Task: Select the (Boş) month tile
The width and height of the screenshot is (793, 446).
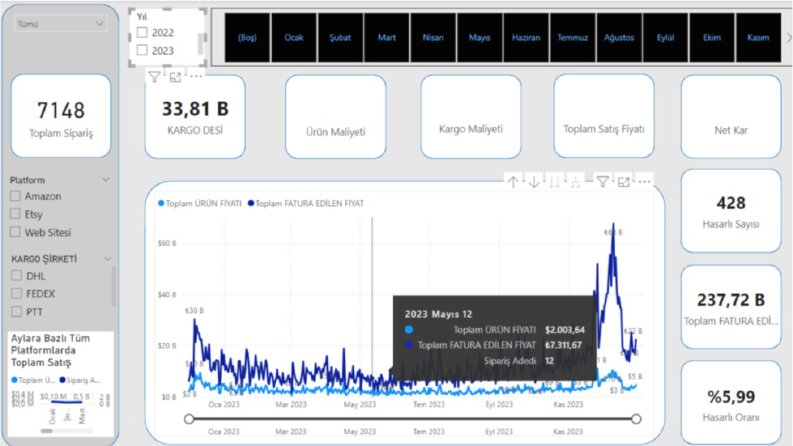Action: coord(247,37)
